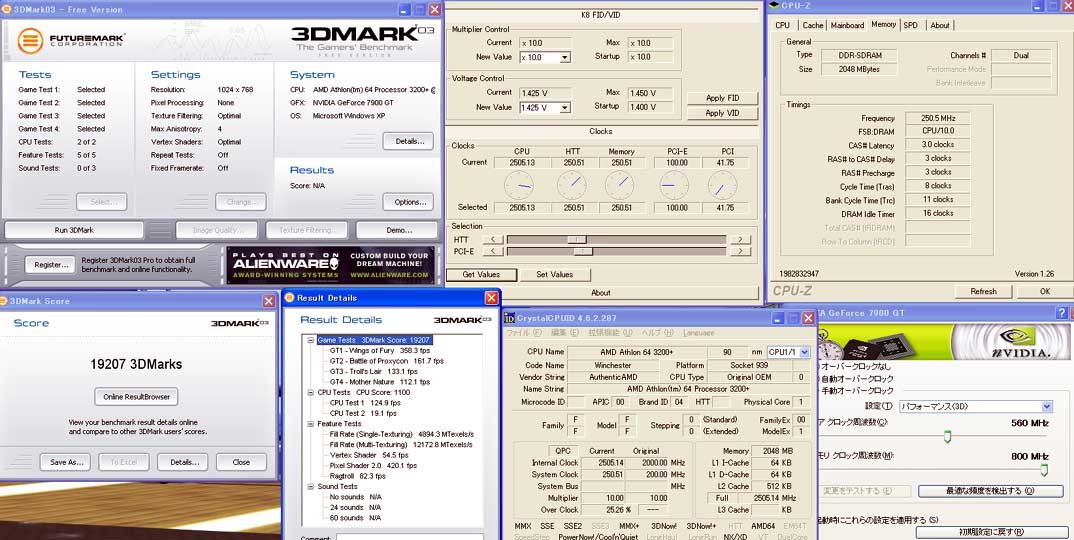Click the Result Details title bar icon
Viewport: 1074px width, 540px height.
click(x=289, y=297)
